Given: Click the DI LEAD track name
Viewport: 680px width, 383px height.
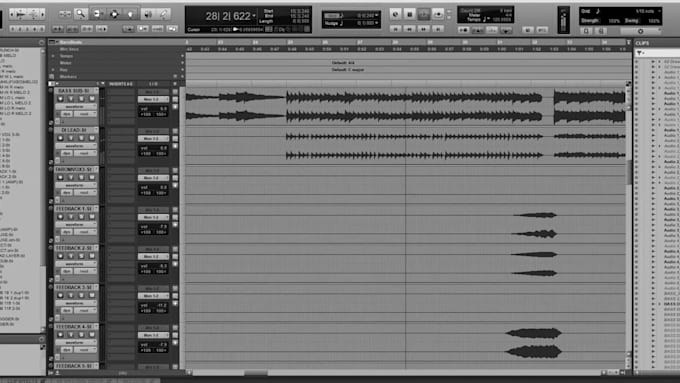Looking at the screenshot, I should click(x=72, y=130).
